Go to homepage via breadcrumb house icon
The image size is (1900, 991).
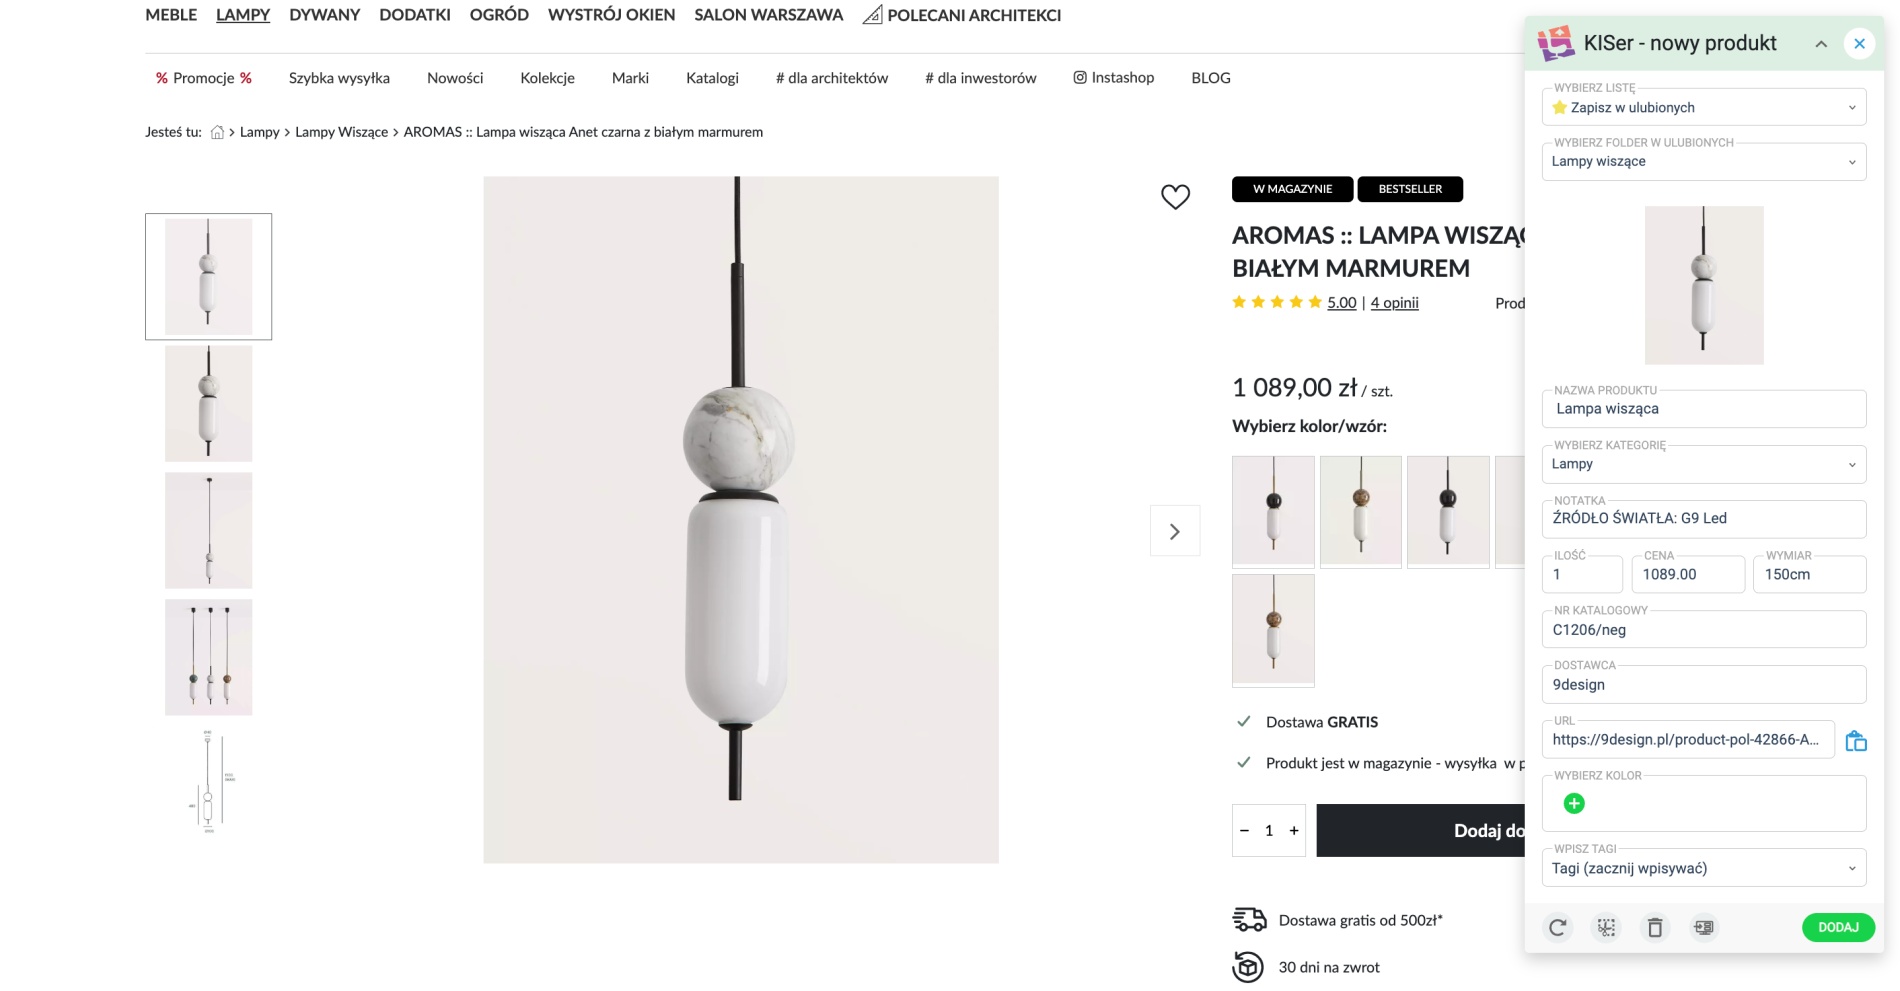coord(217,132)
